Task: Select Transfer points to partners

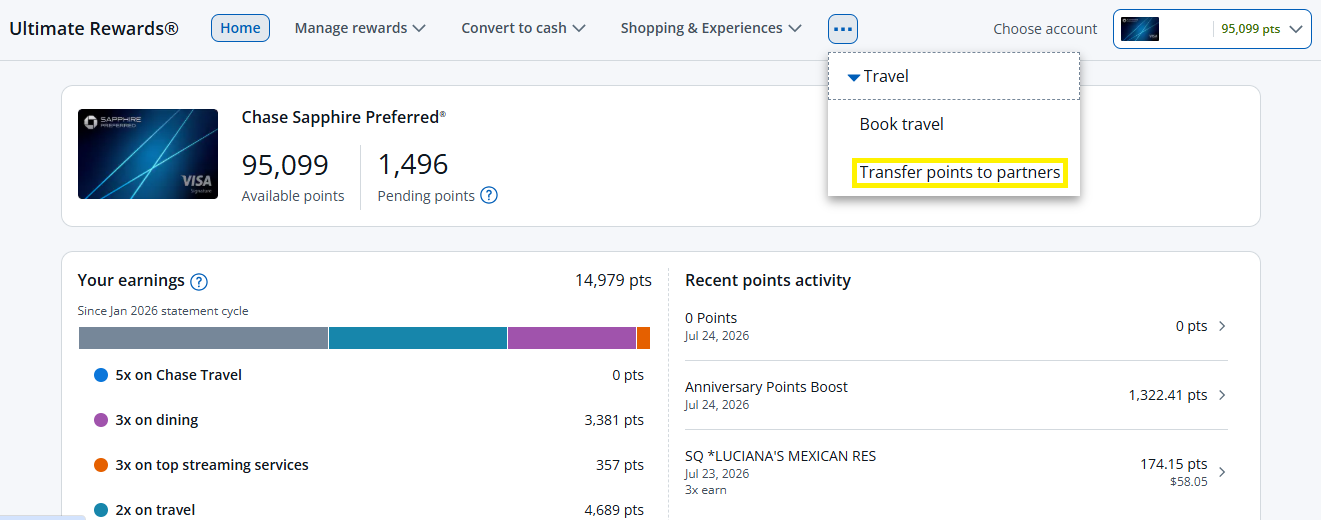Action: pyautogui.click(x=959, y=172)
